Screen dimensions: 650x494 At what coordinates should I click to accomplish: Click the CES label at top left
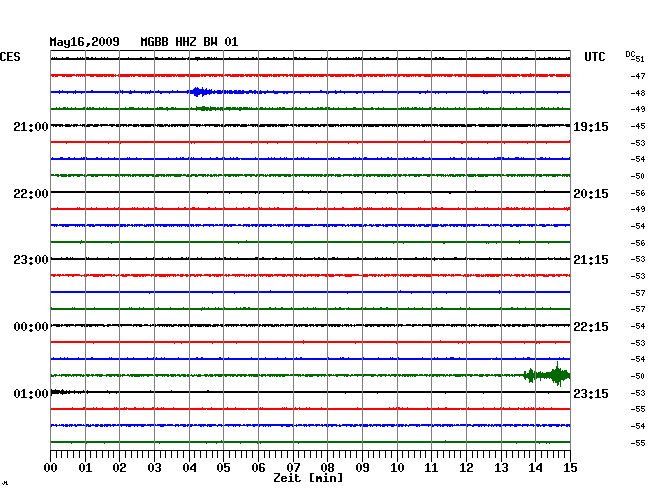(10, 57)
